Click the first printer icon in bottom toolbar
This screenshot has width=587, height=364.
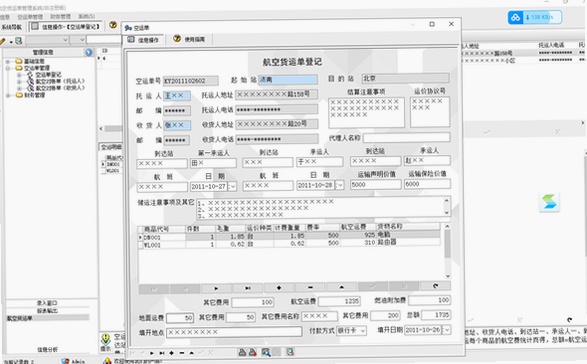[242, 352]
